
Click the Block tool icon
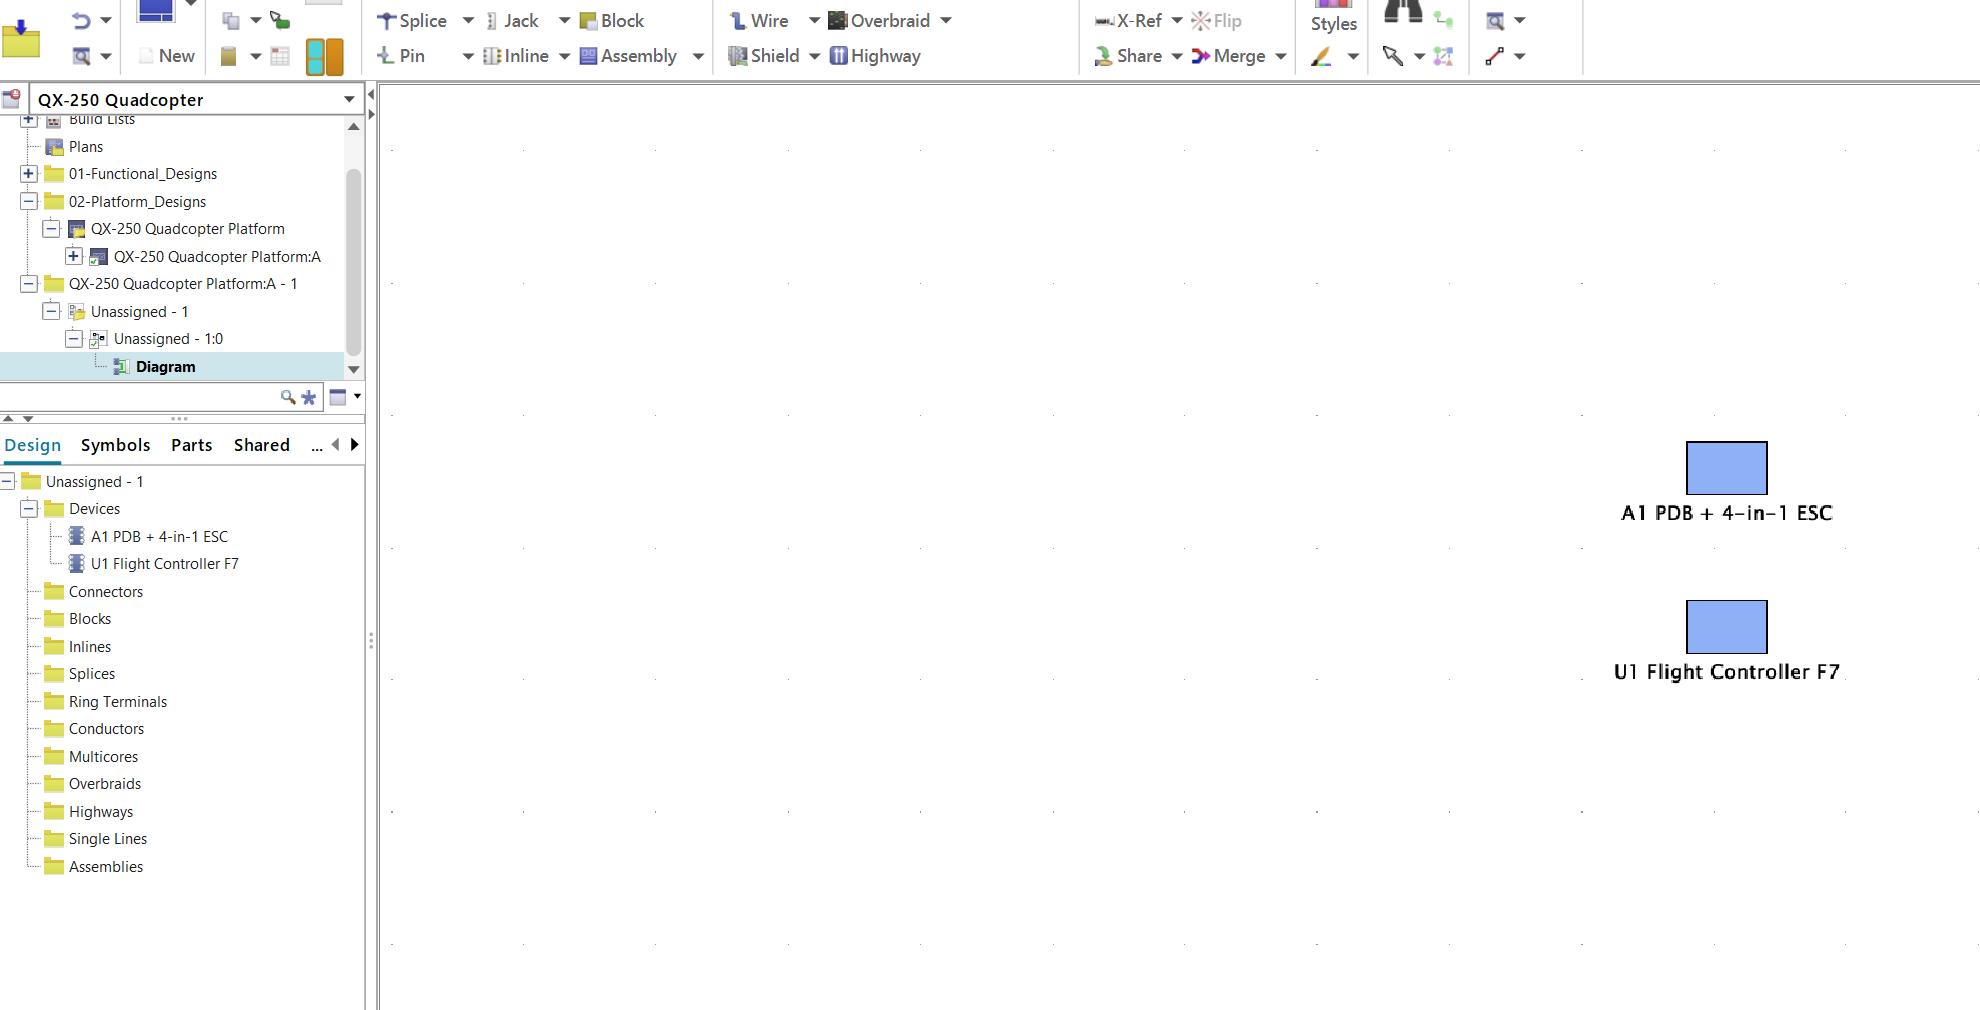point(588,21)
